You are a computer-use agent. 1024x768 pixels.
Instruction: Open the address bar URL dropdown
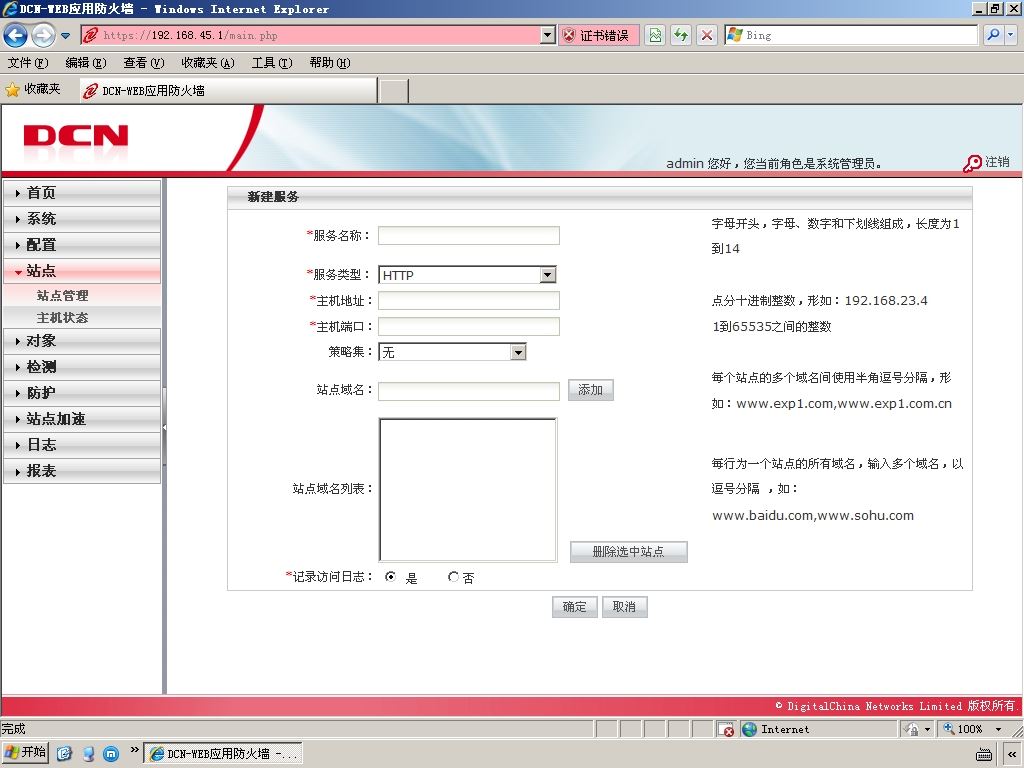click(x=548, y=35)
